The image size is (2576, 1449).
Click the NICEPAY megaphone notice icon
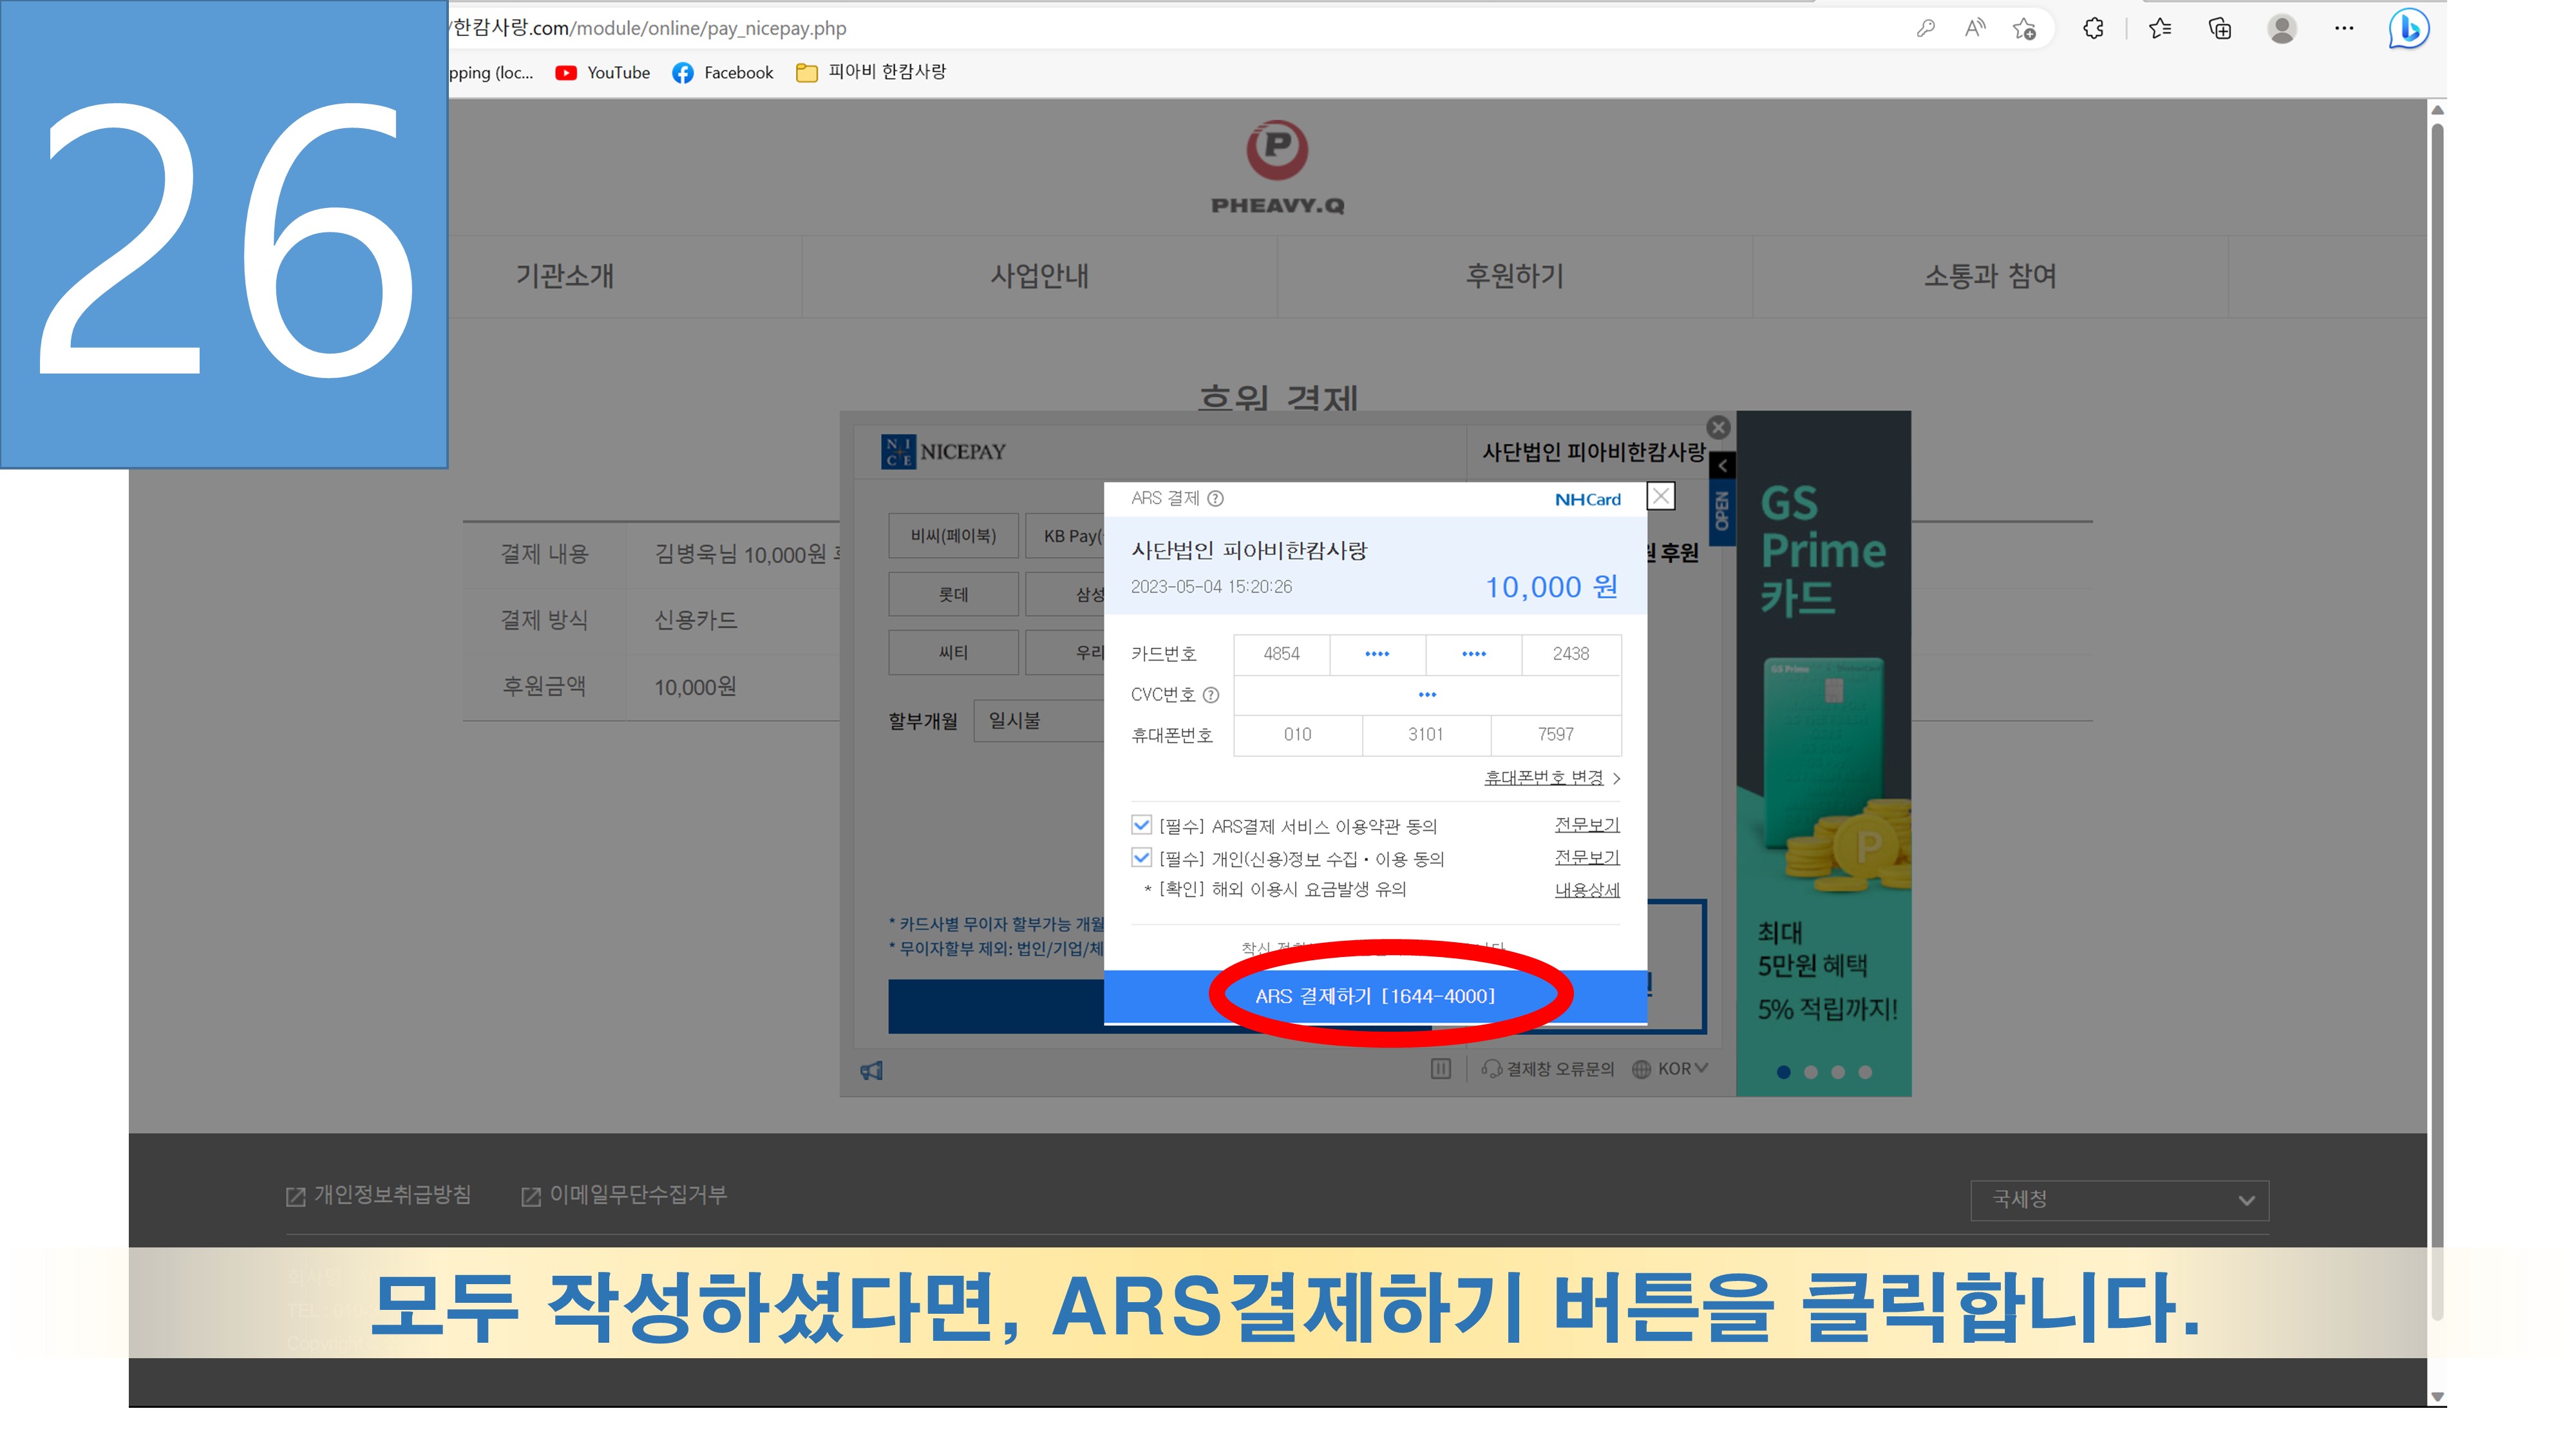click(872, 1071)
